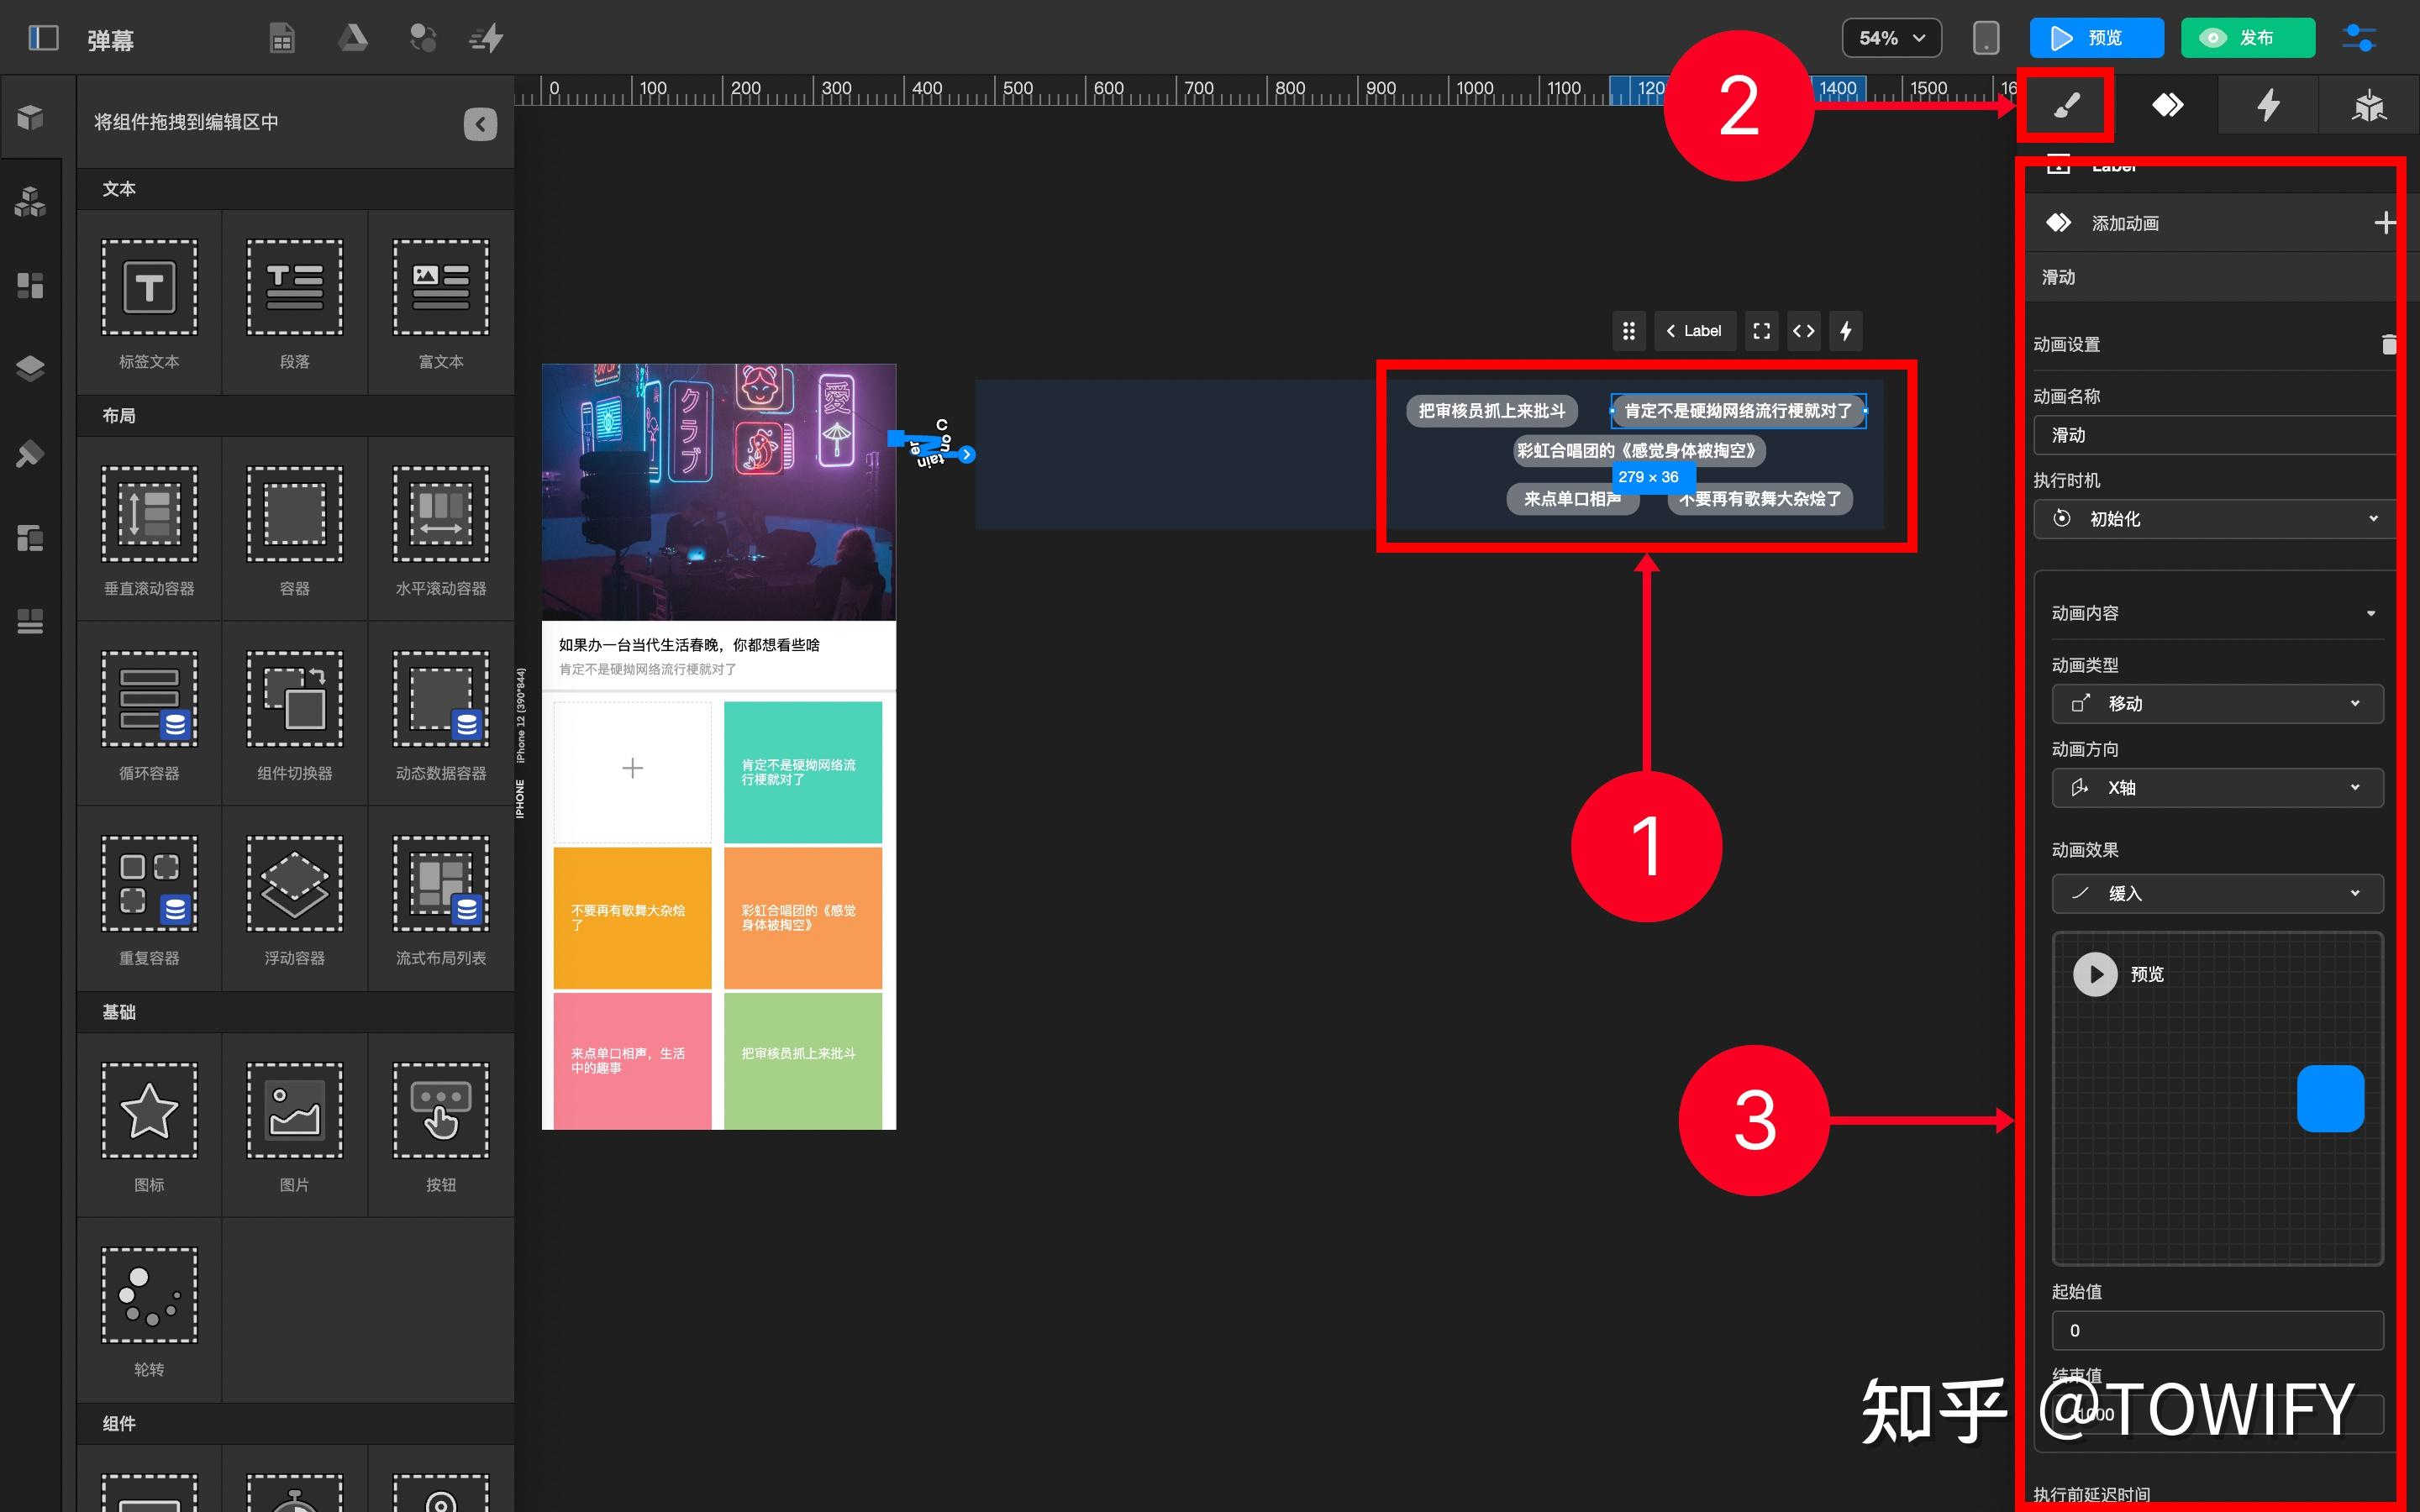This screenshot has width=2420, height=1512.
Task: Select the 按钮 button component
Action: 441,1126
